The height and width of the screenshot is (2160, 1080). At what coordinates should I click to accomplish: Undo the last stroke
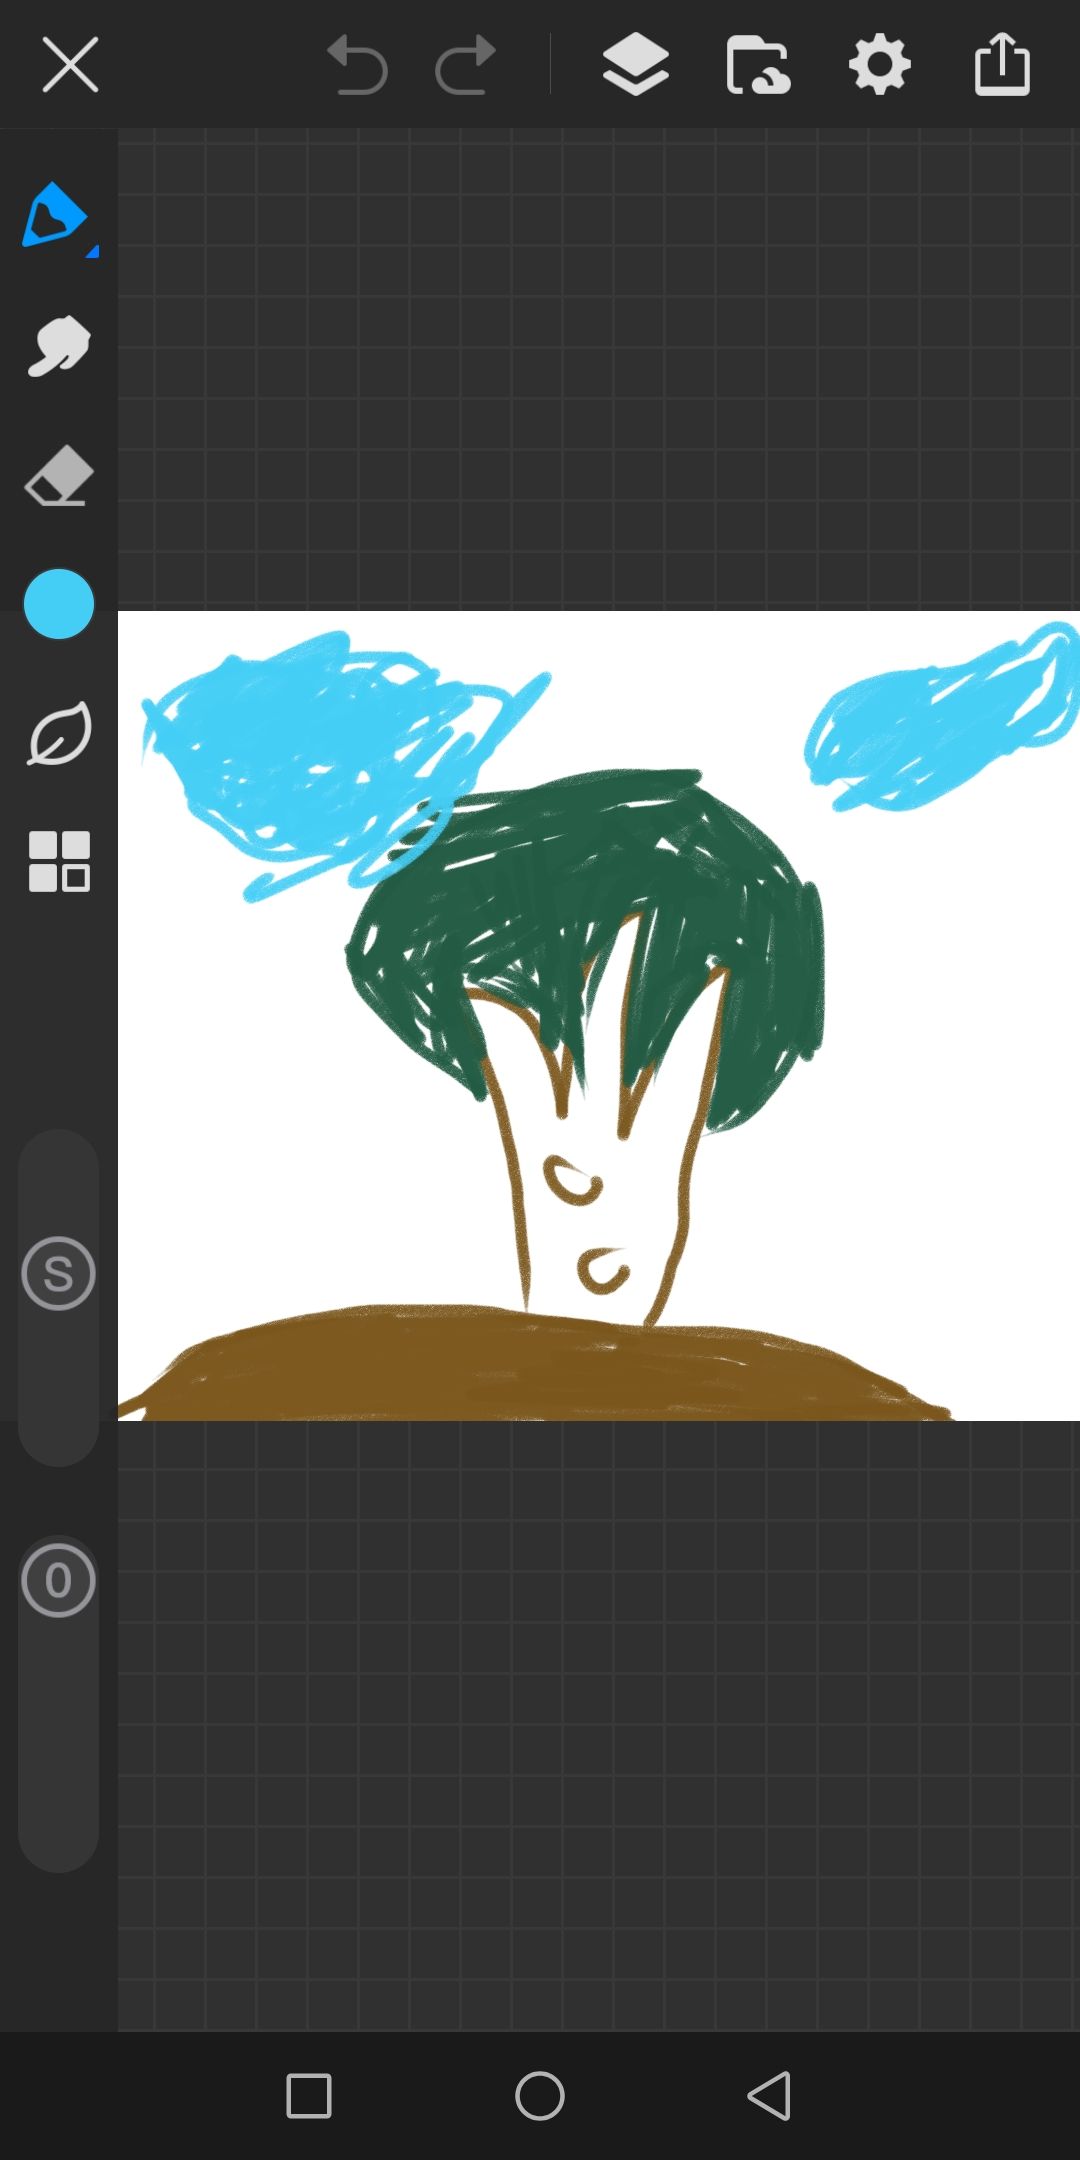coord(357,65)
